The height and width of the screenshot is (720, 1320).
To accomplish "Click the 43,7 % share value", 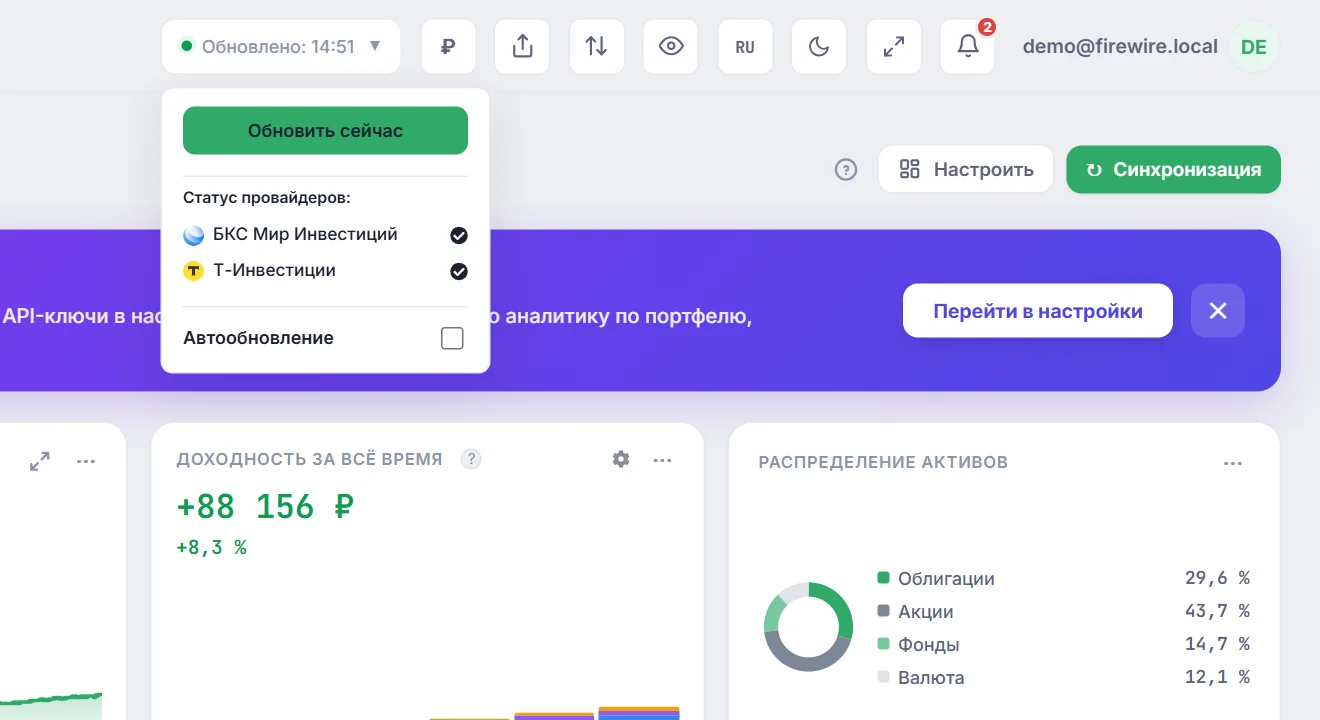I will (x=1217, y=611).
